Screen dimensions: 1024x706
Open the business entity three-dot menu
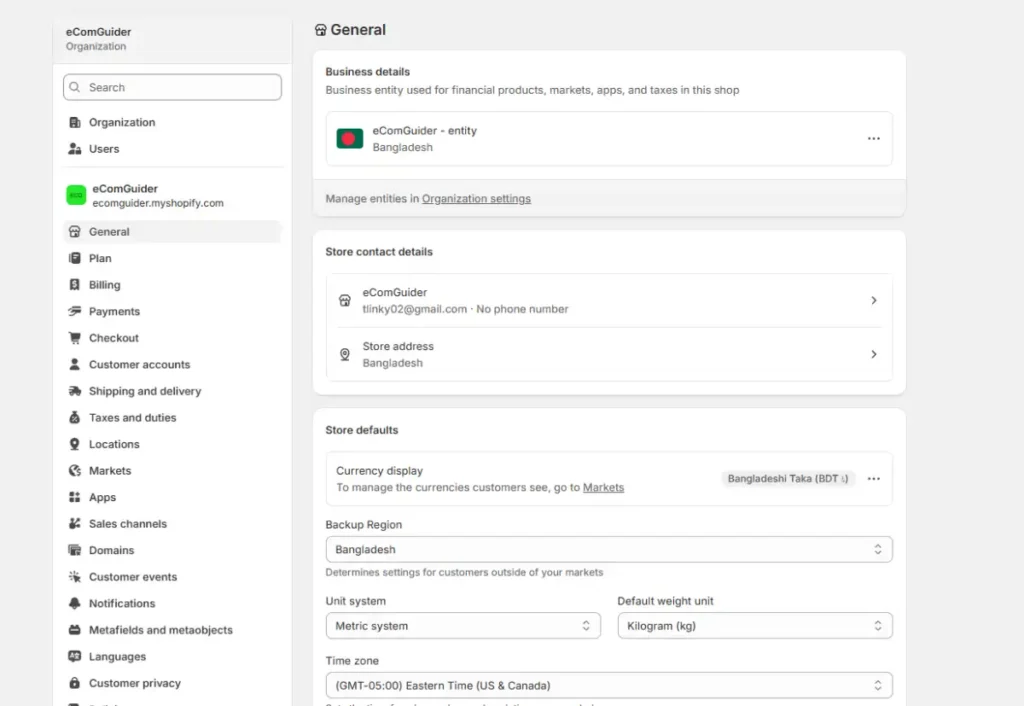(x=874, y=138)
